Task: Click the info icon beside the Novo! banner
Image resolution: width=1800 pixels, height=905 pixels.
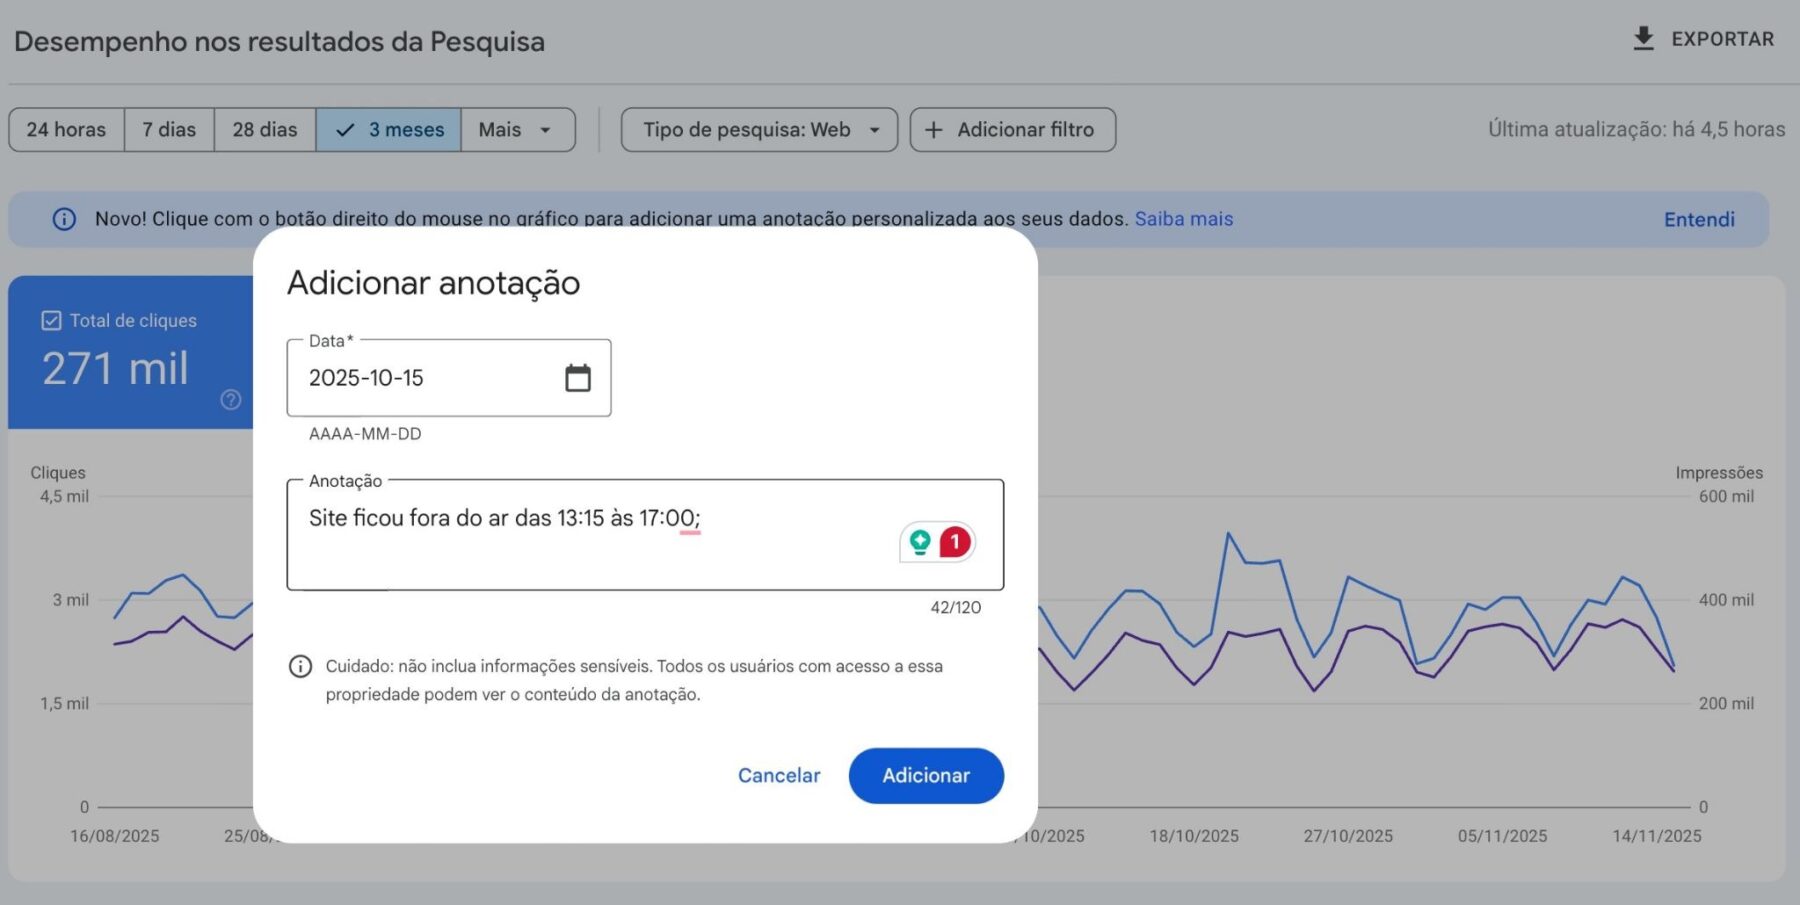Action: (x=65, y=219)
